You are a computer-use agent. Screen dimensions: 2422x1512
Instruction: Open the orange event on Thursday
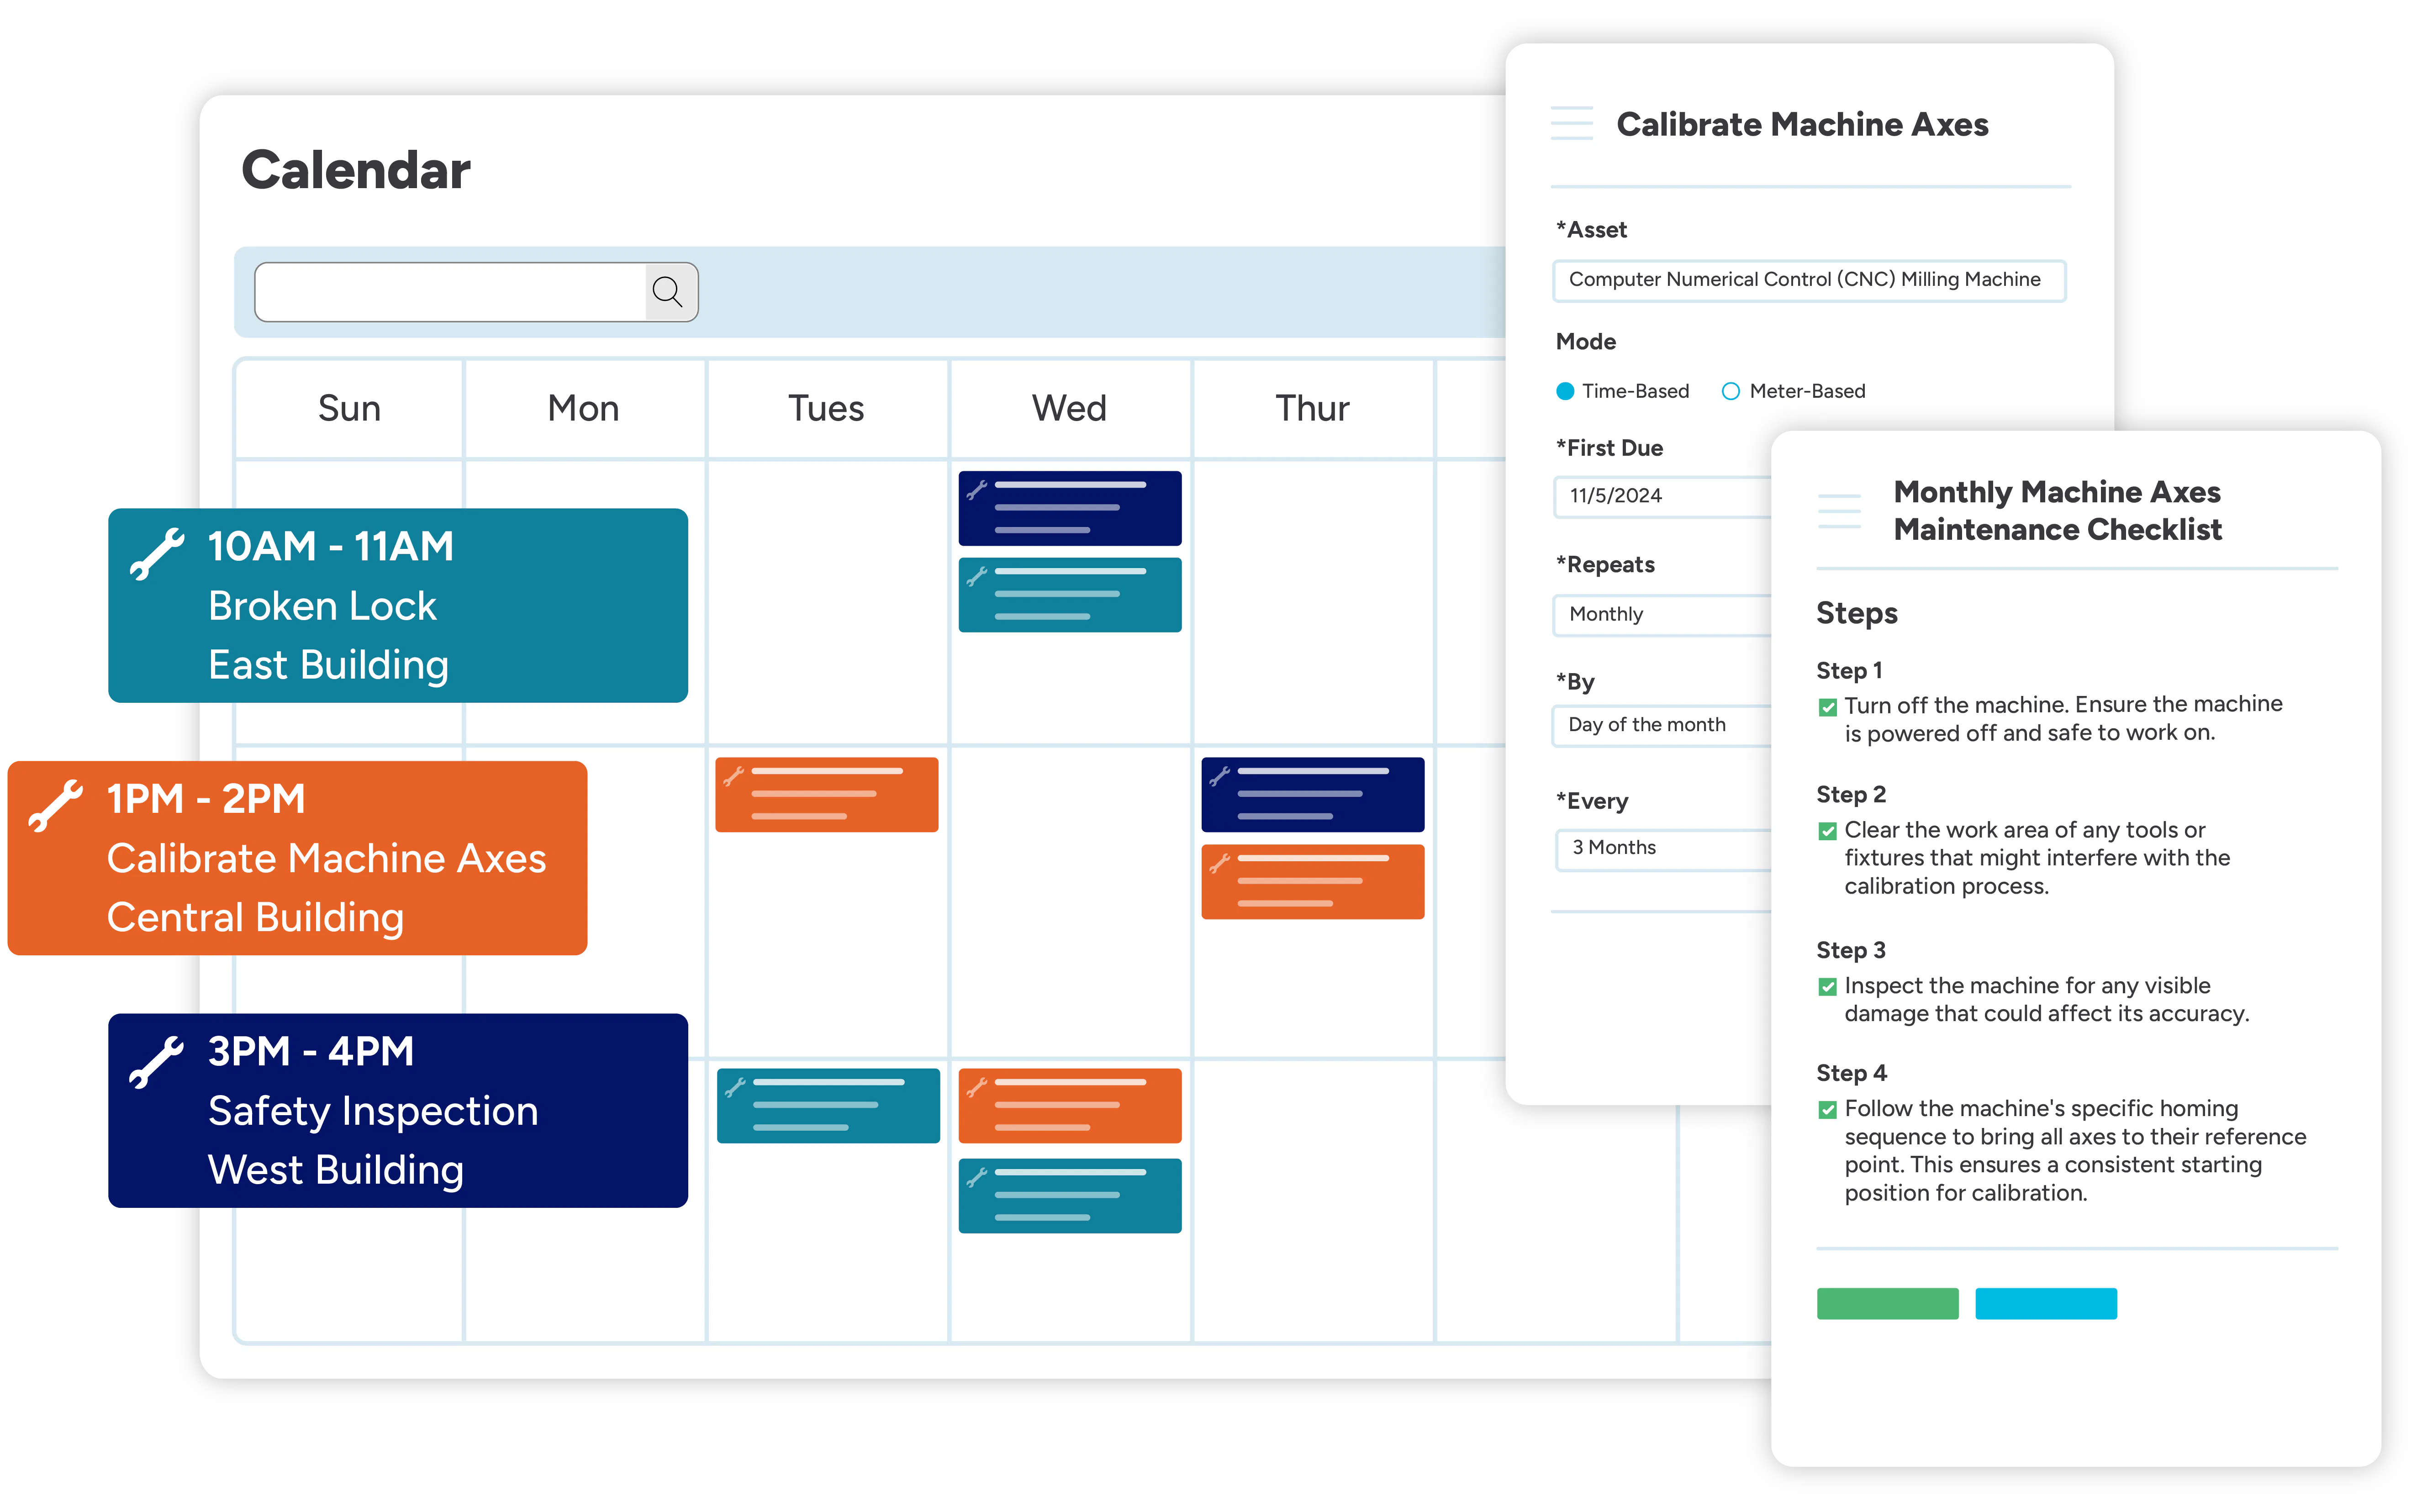coord(1312,881)
